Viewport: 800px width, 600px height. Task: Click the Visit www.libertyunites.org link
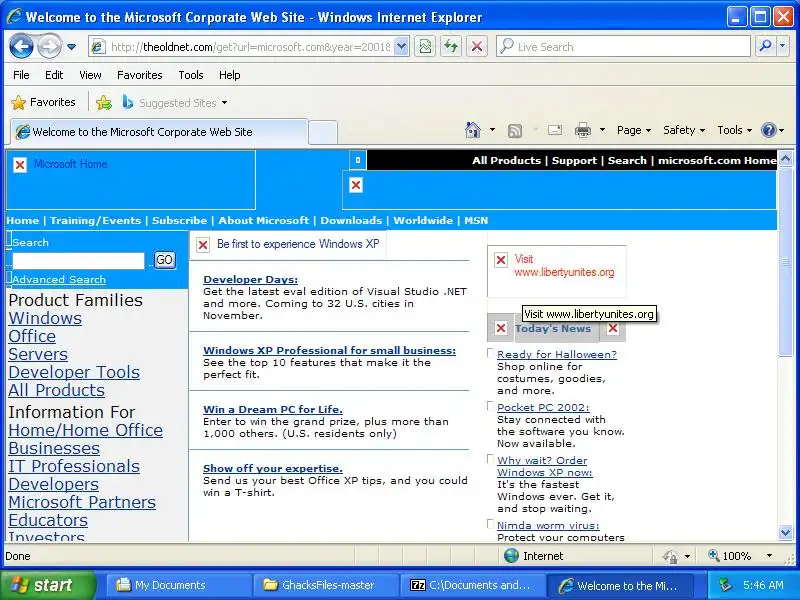click(x=564, y=266)
